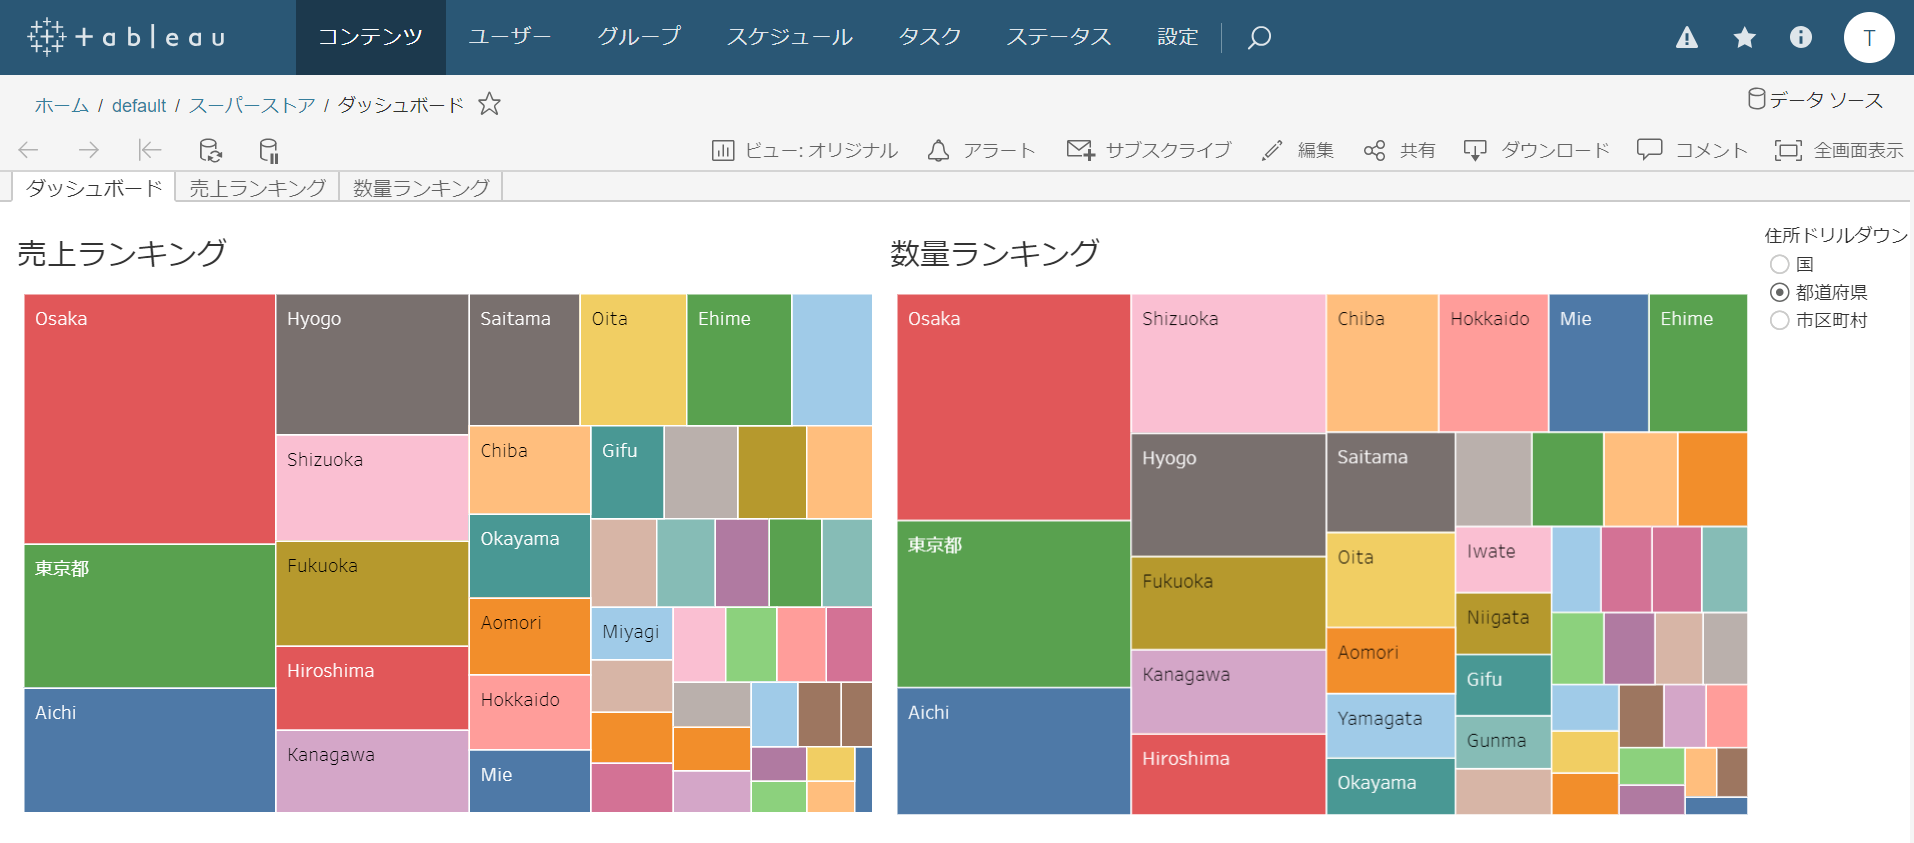
Task: Open favorites star in top bar
Action: click(x=1744, y=38)
